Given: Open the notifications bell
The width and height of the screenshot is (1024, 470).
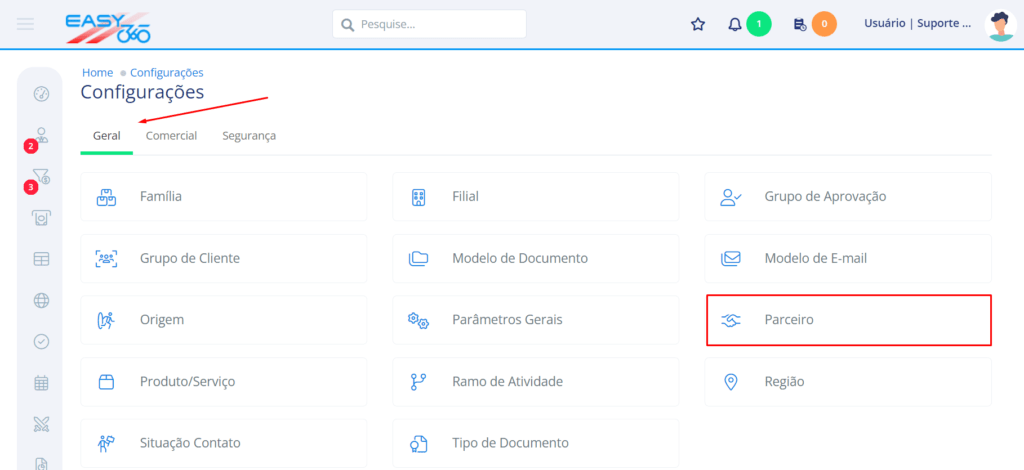Looking at the screenshot, I should coord(735,25).
